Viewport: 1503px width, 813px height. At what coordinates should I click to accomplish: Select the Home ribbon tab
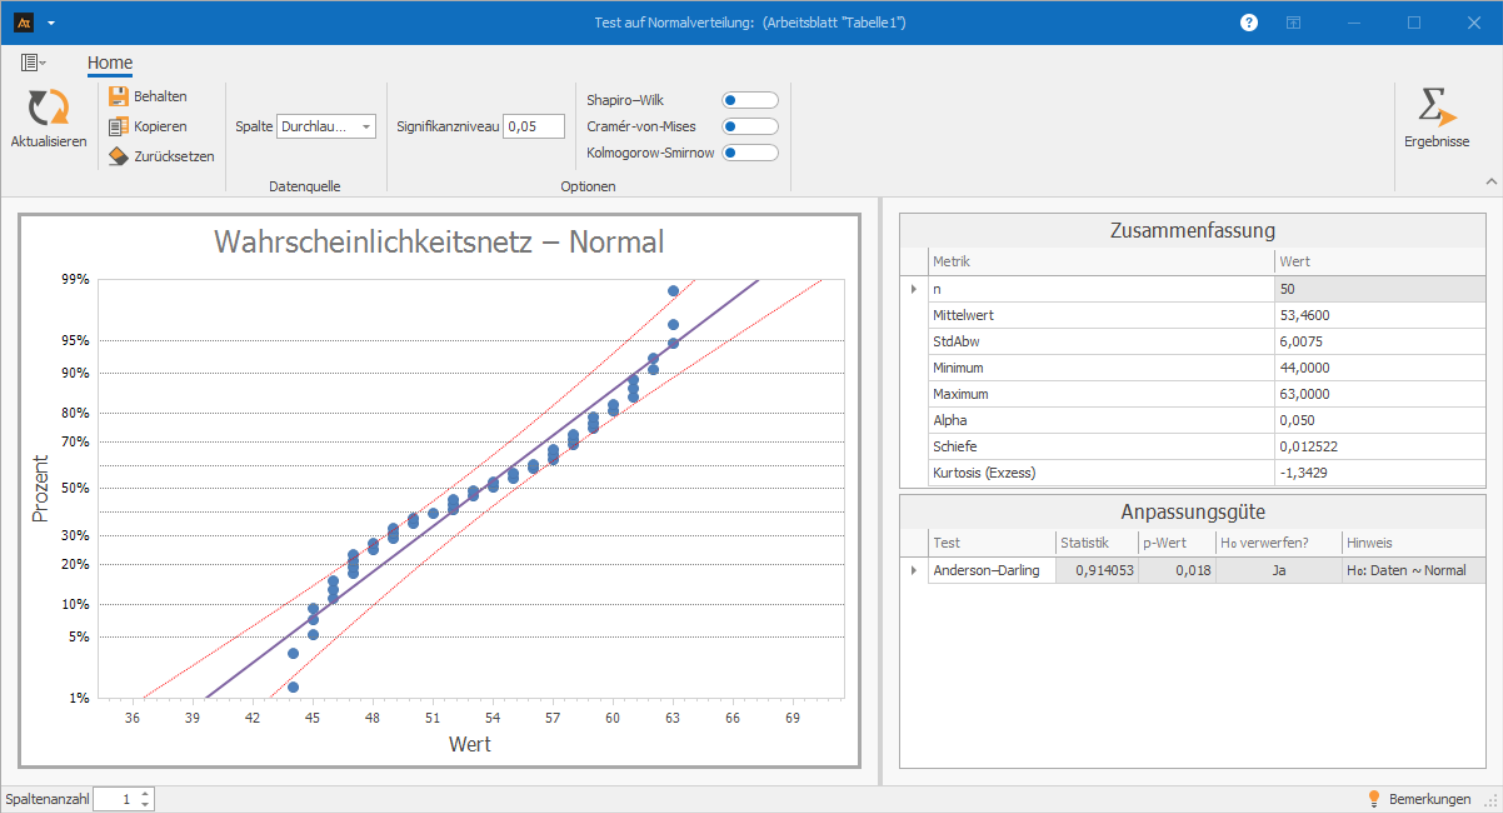pyautogui.click(x=109, y=63)
